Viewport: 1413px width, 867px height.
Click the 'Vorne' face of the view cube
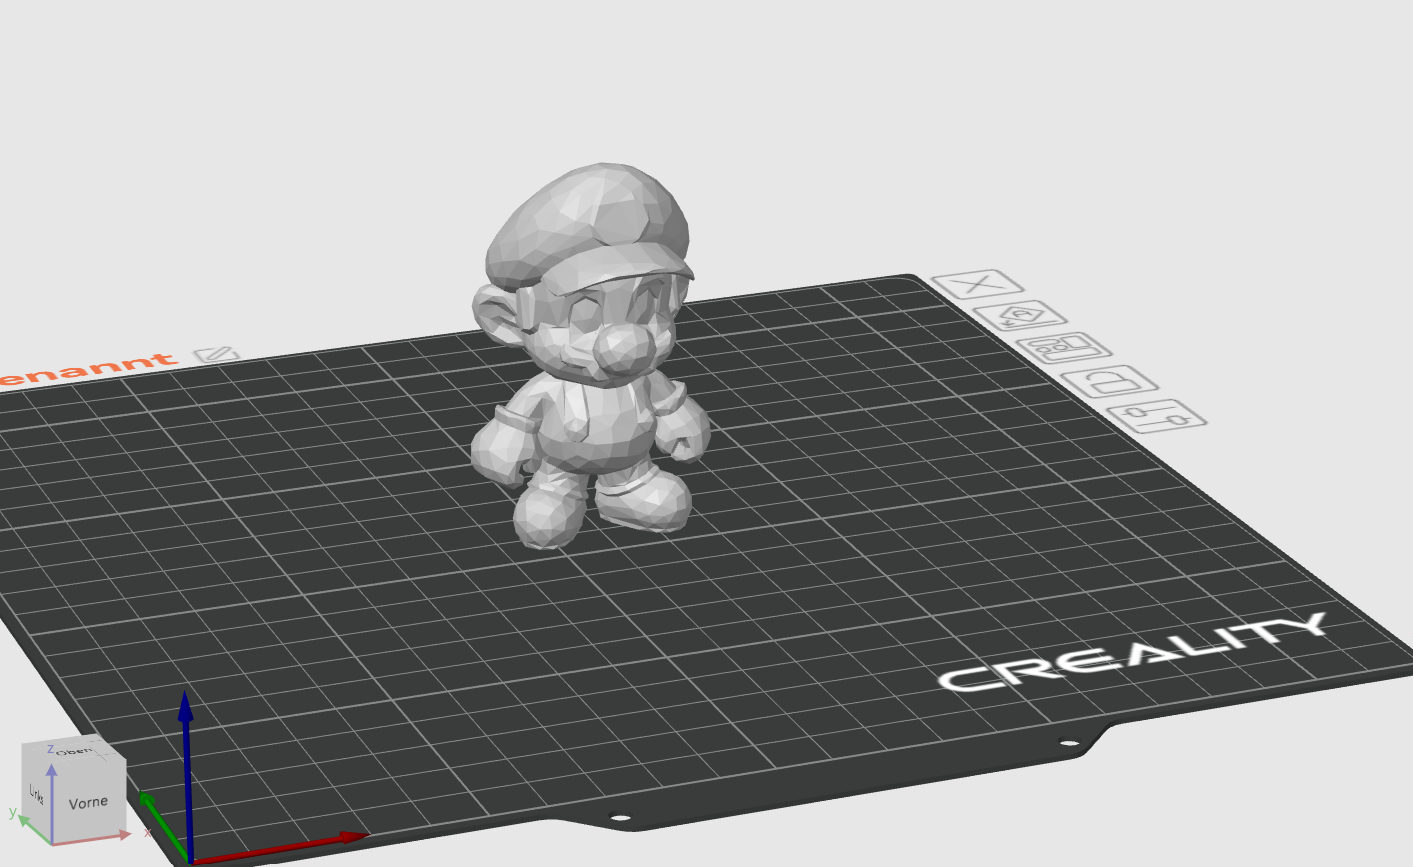pos(88,803)
